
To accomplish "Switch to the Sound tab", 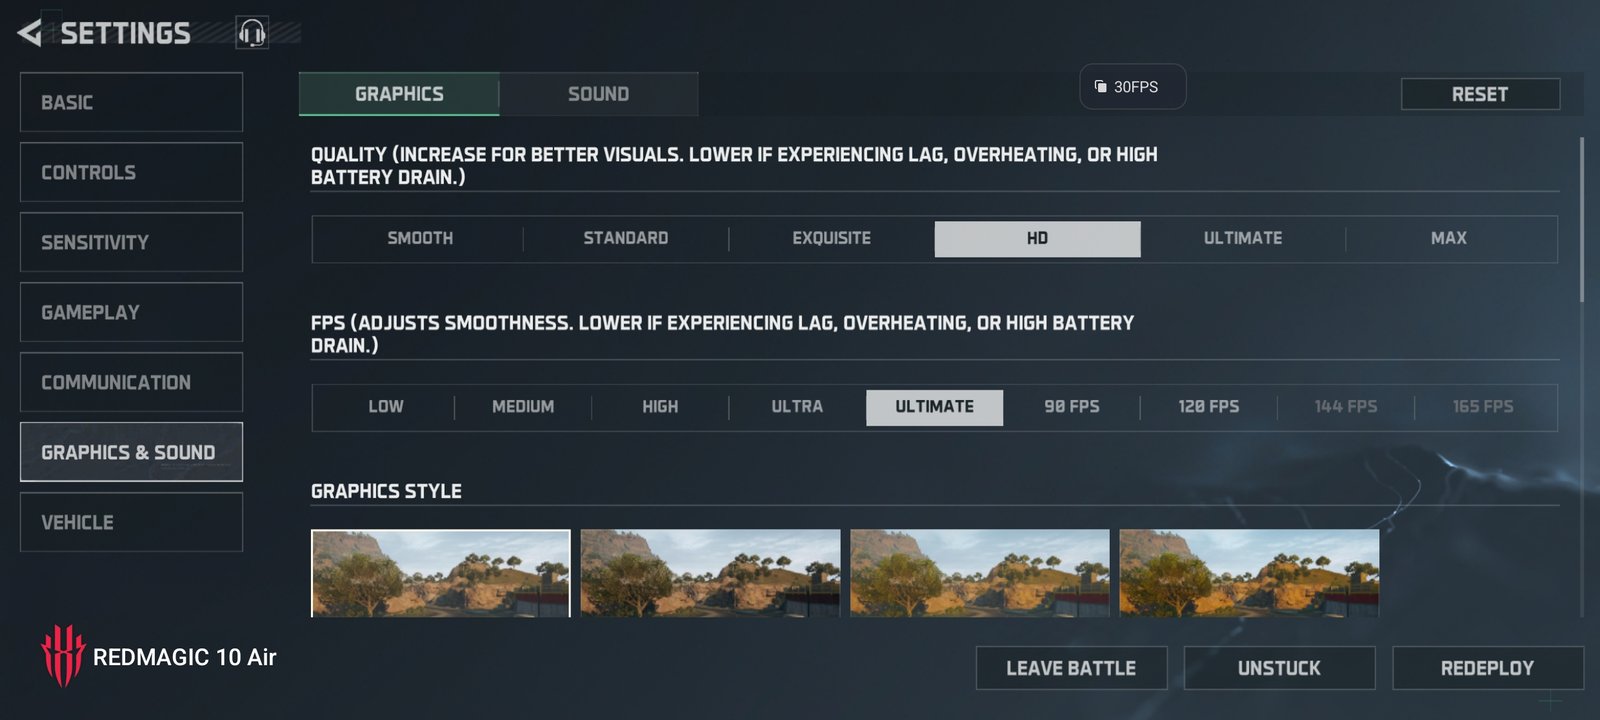I will click(x=598, y=94).
